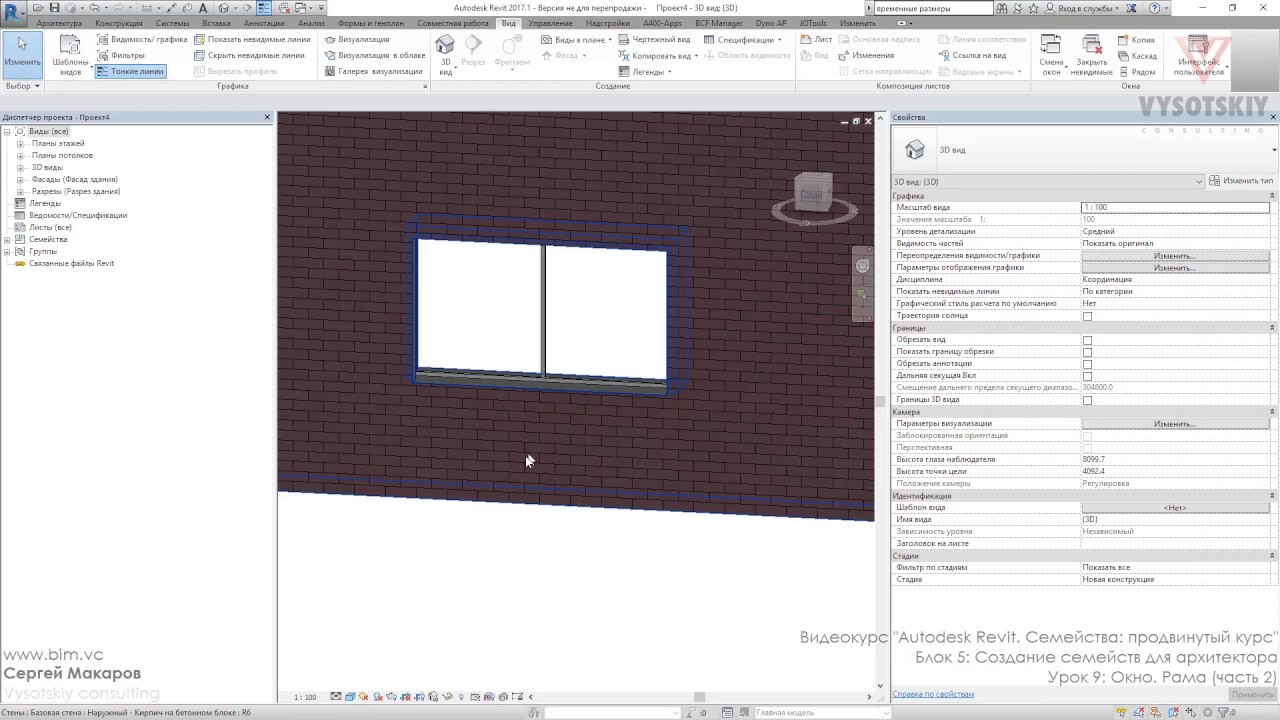1280x720 pixels.
Task: Toggle Thin Lines (Тонкие линии)
Action: [x=130, y=72]
